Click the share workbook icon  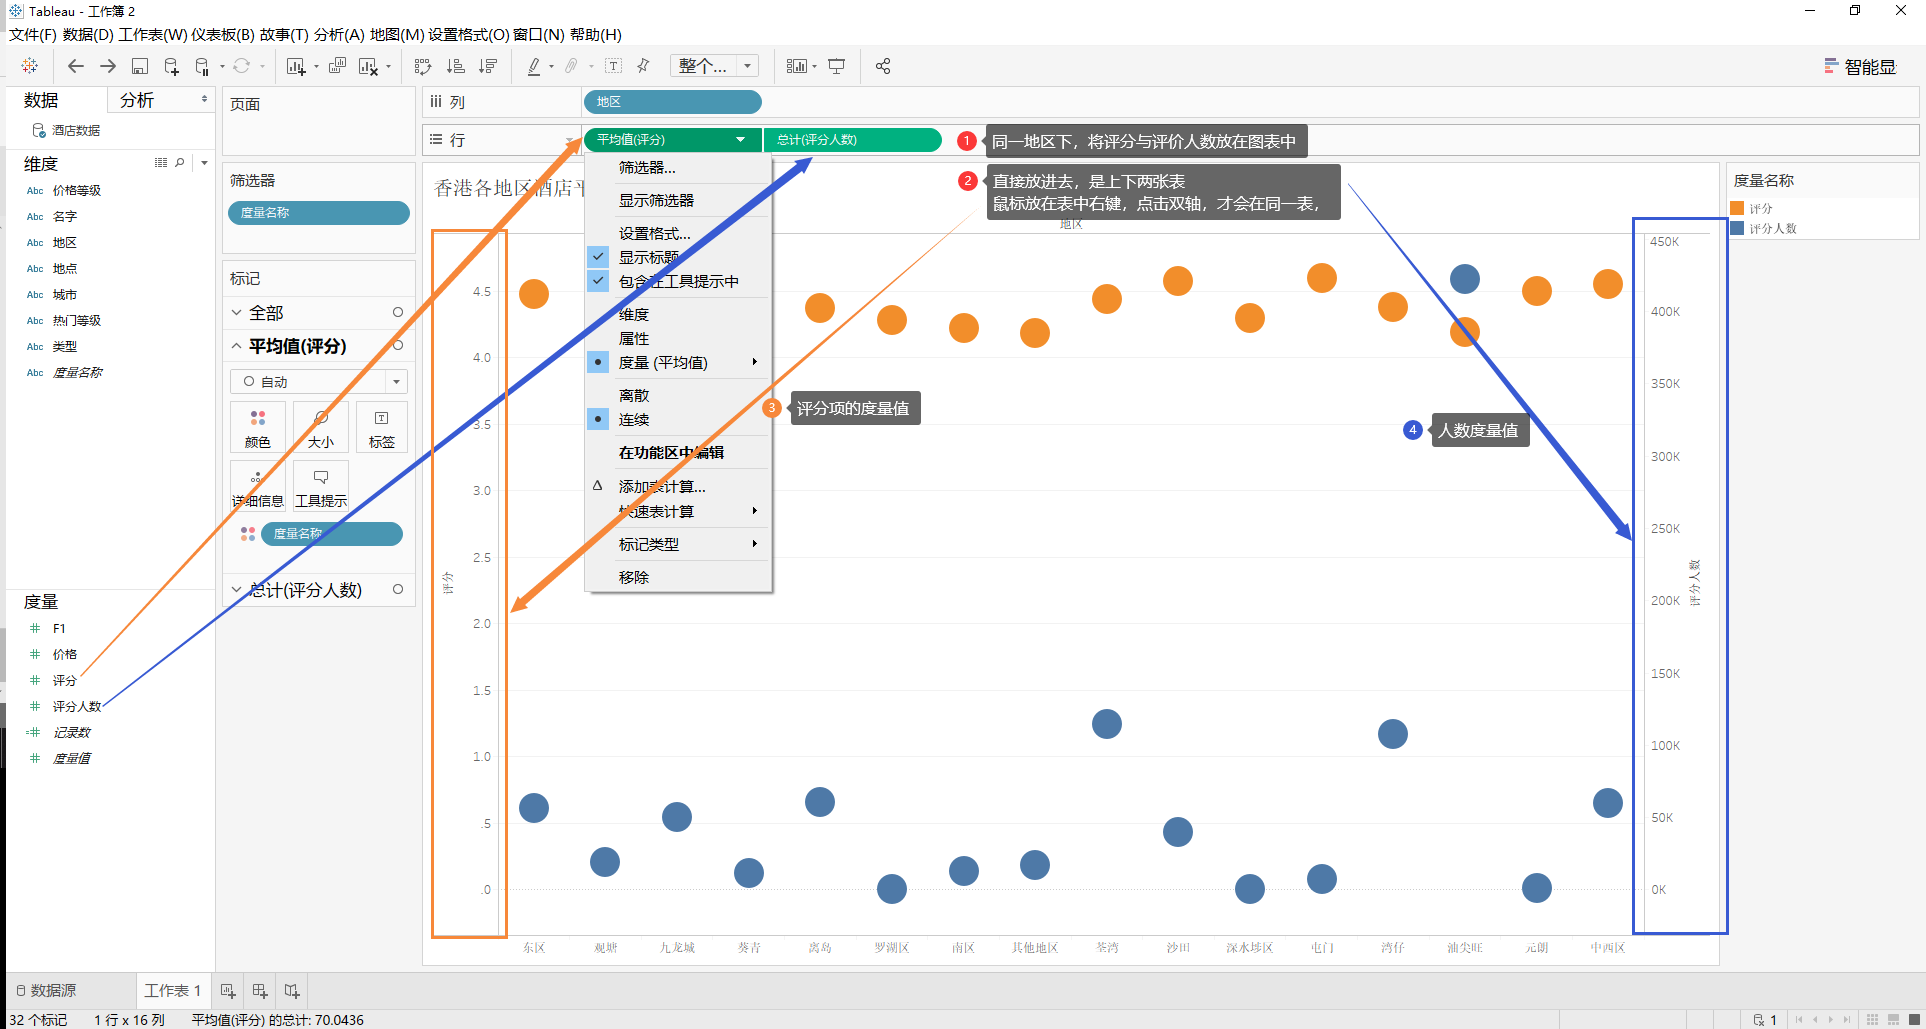(883, 66)
